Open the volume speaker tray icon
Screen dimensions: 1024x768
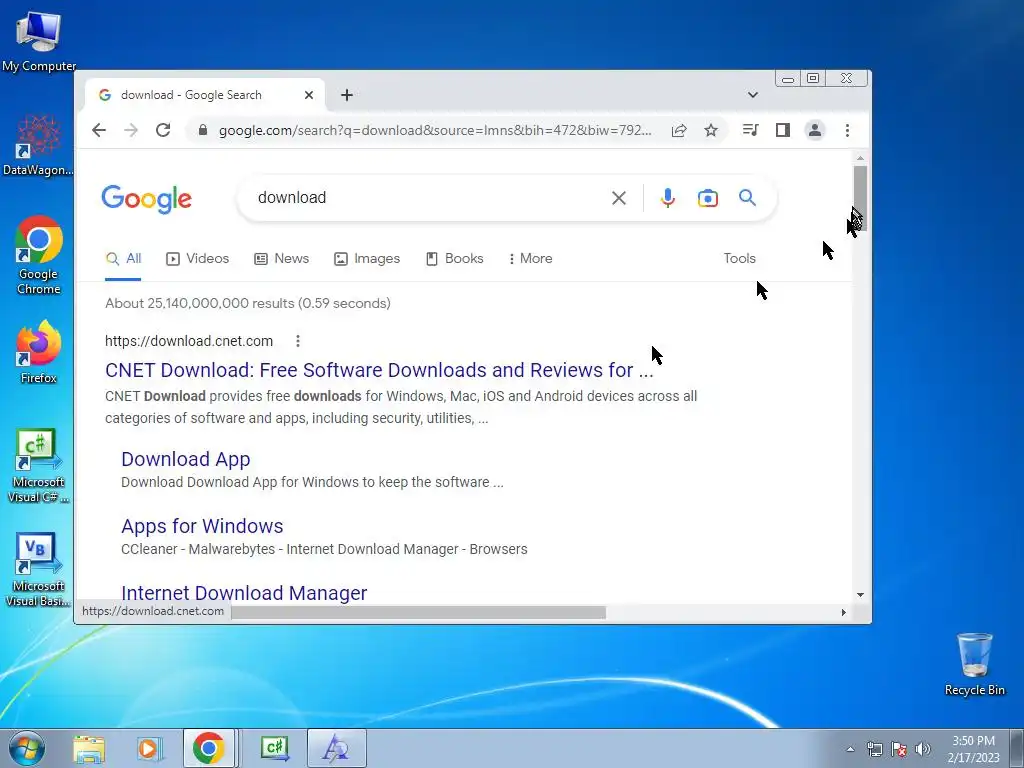point(923,749)
